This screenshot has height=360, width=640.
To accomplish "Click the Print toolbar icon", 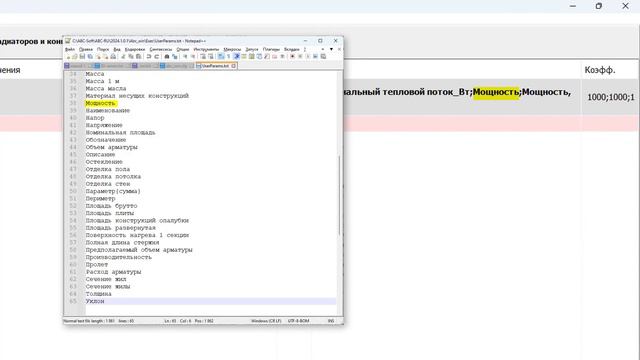I will click(113, 56).
